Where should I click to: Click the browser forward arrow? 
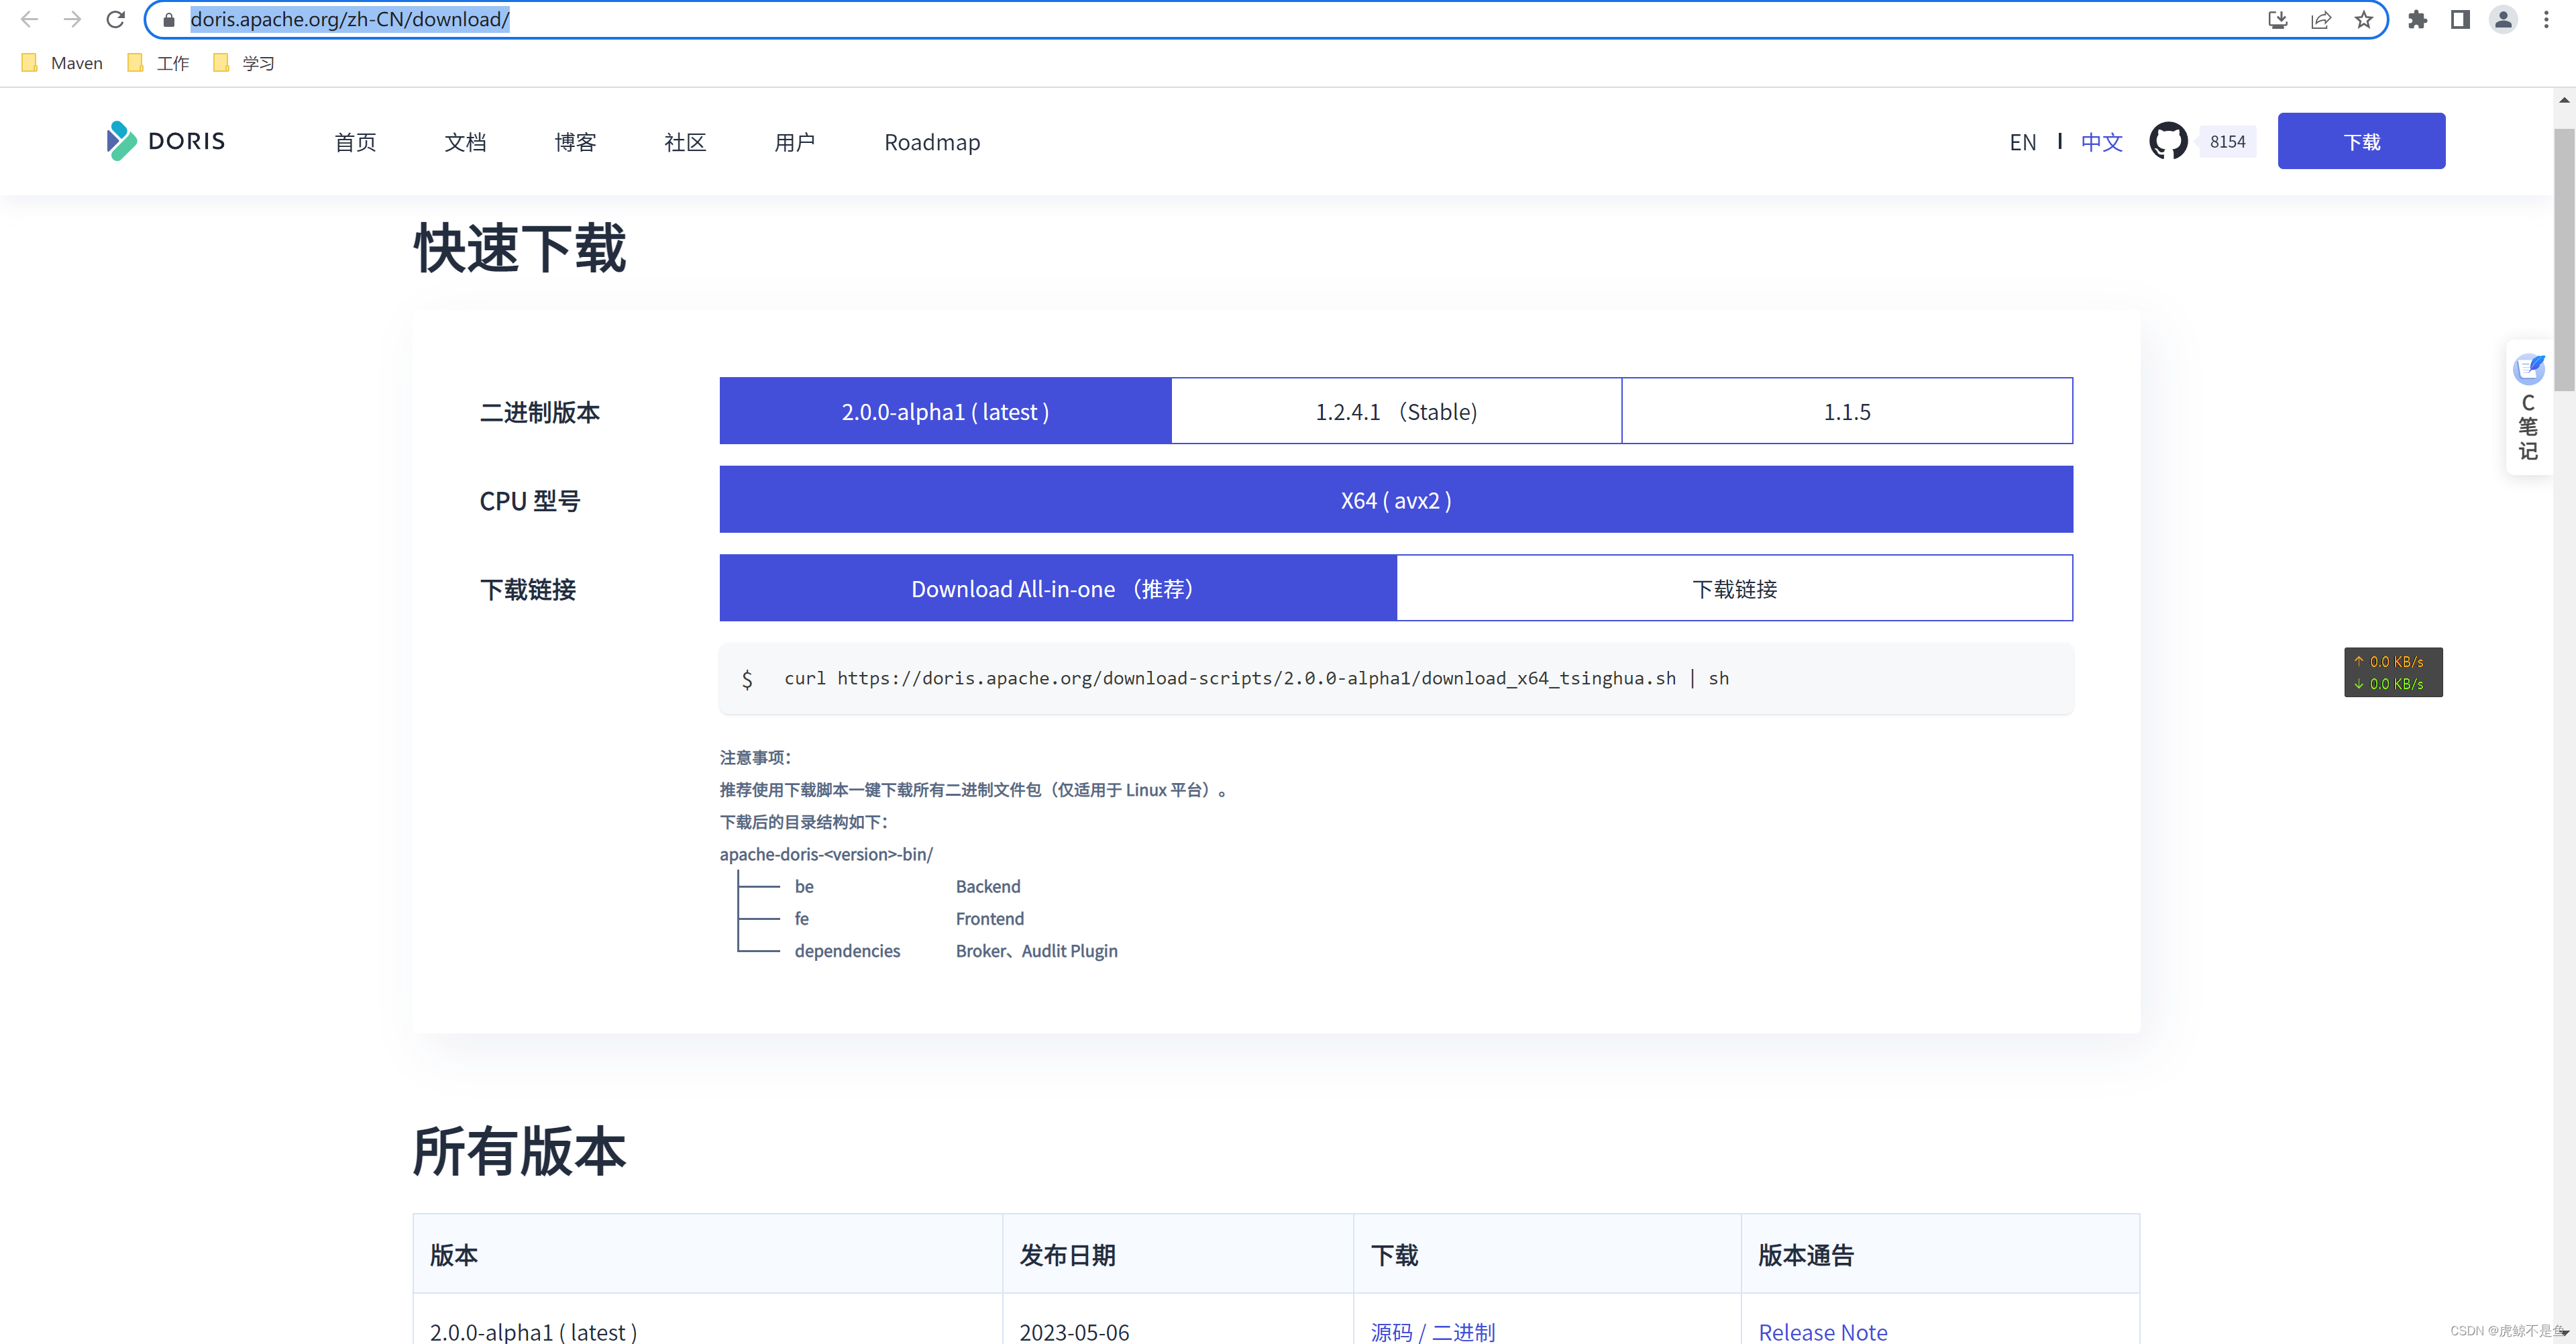pos(72,19)
